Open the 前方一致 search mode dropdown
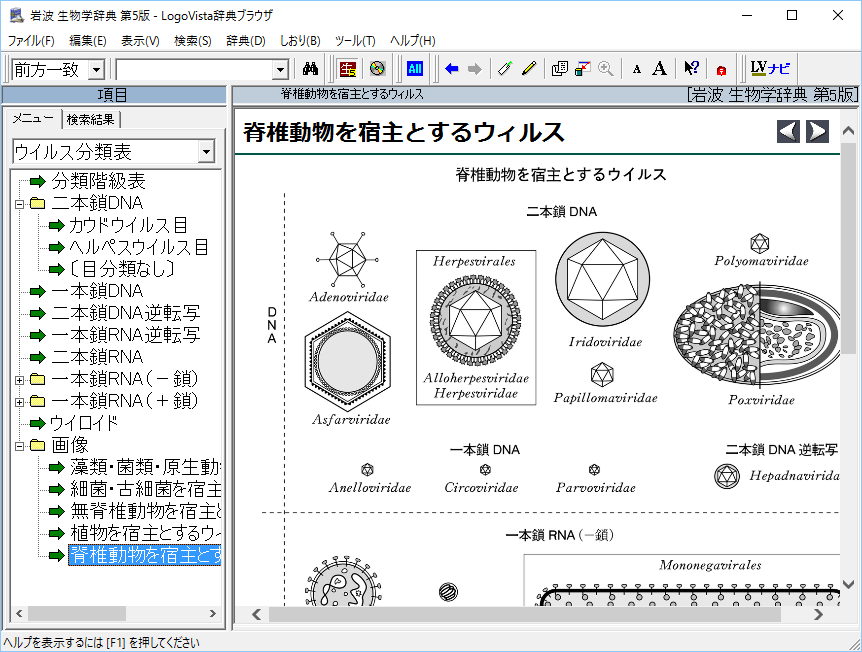Image resolution: width=862 pixels, height=652 pixels. (96, 69)
